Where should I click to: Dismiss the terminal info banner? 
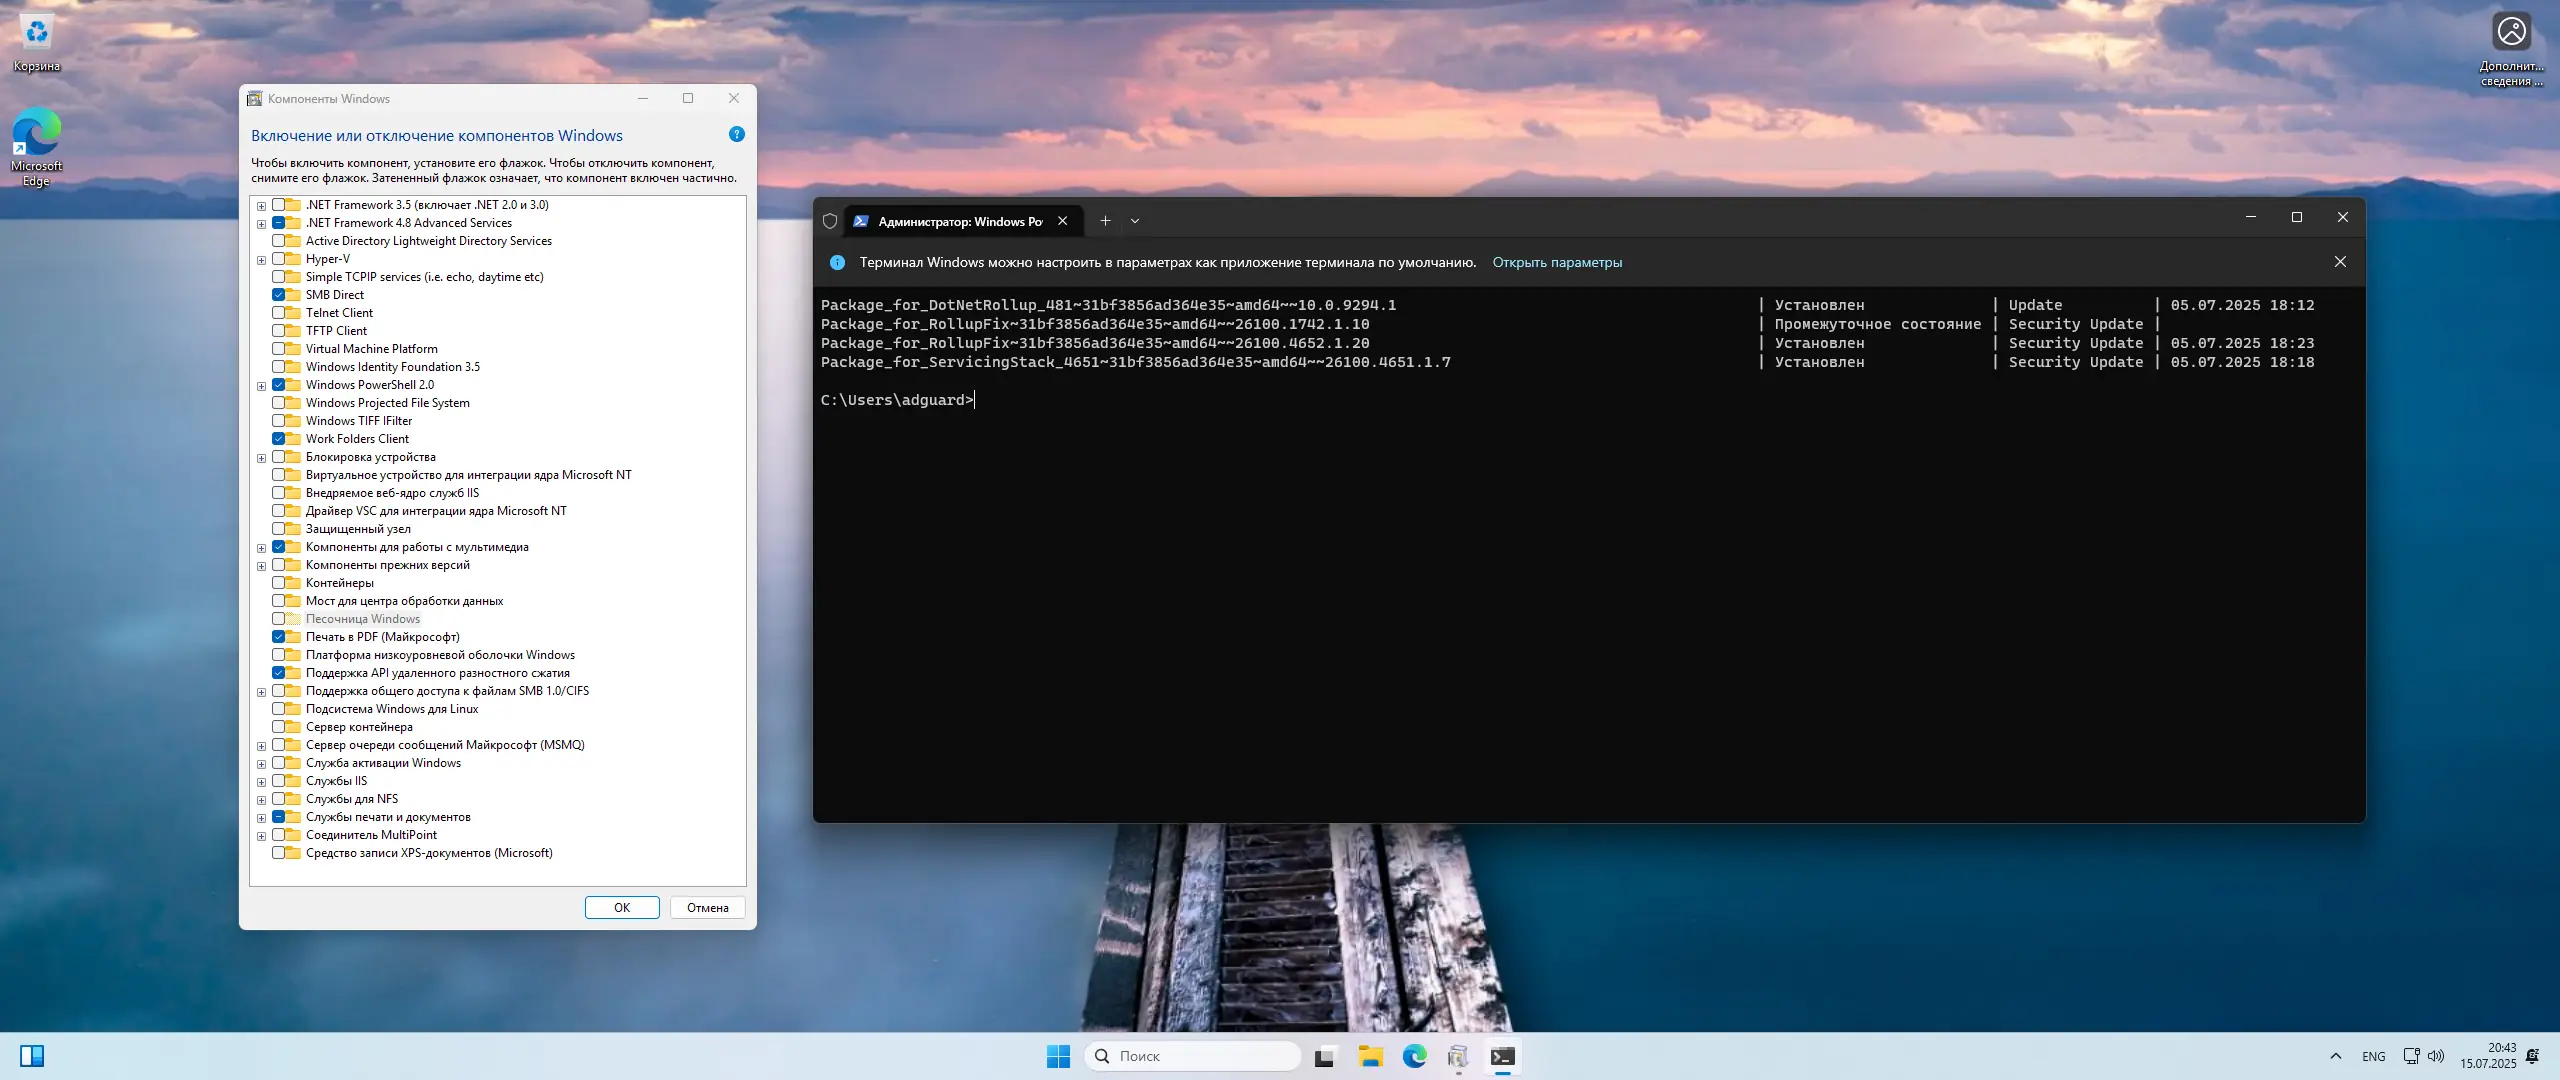click(2340, 262)
